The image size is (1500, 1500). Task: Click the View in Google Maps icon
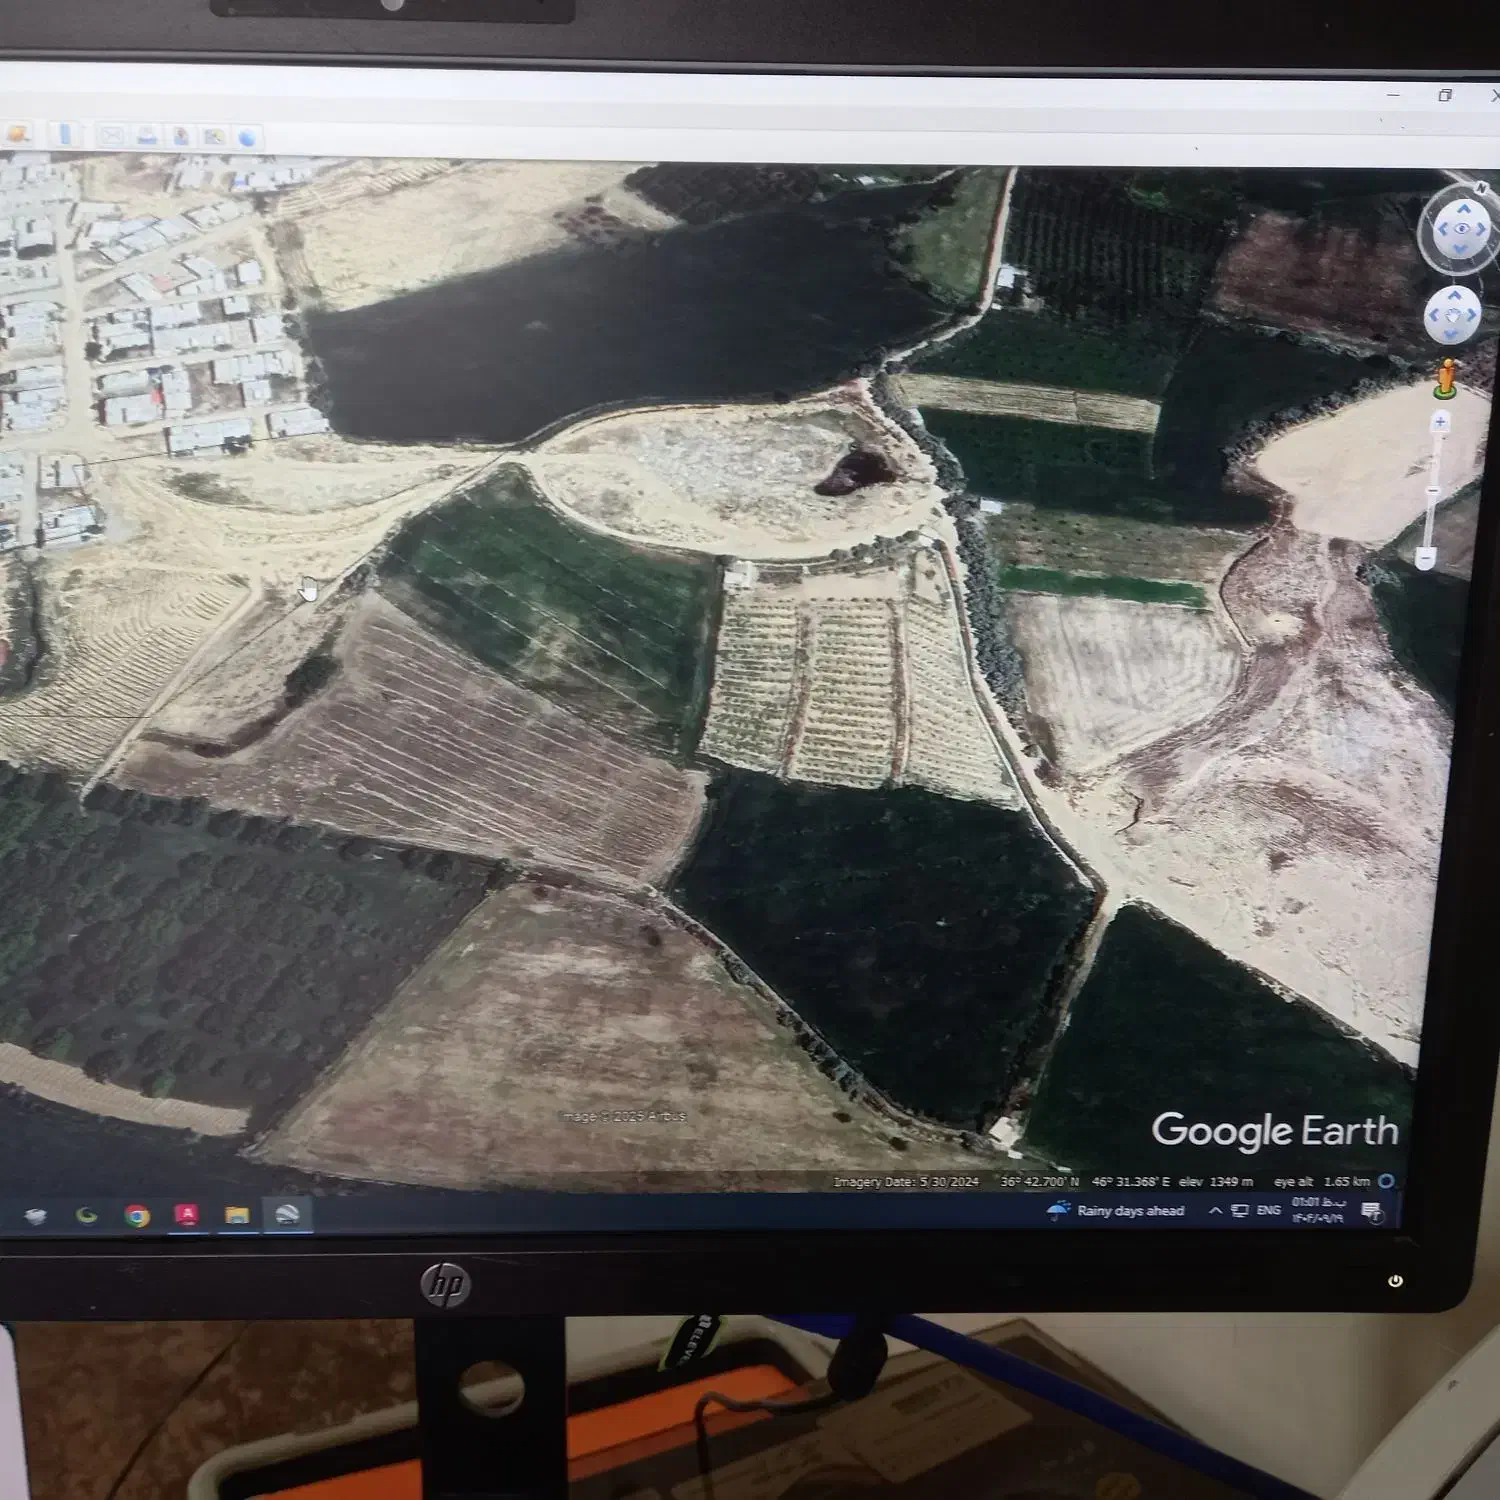point(181,136)
